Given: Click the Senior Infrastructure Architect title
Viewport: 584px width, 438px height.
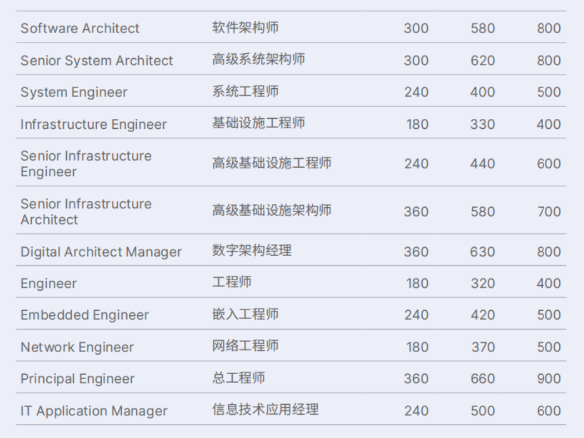Looking at the screenshot, I should [x=86, y=212].
